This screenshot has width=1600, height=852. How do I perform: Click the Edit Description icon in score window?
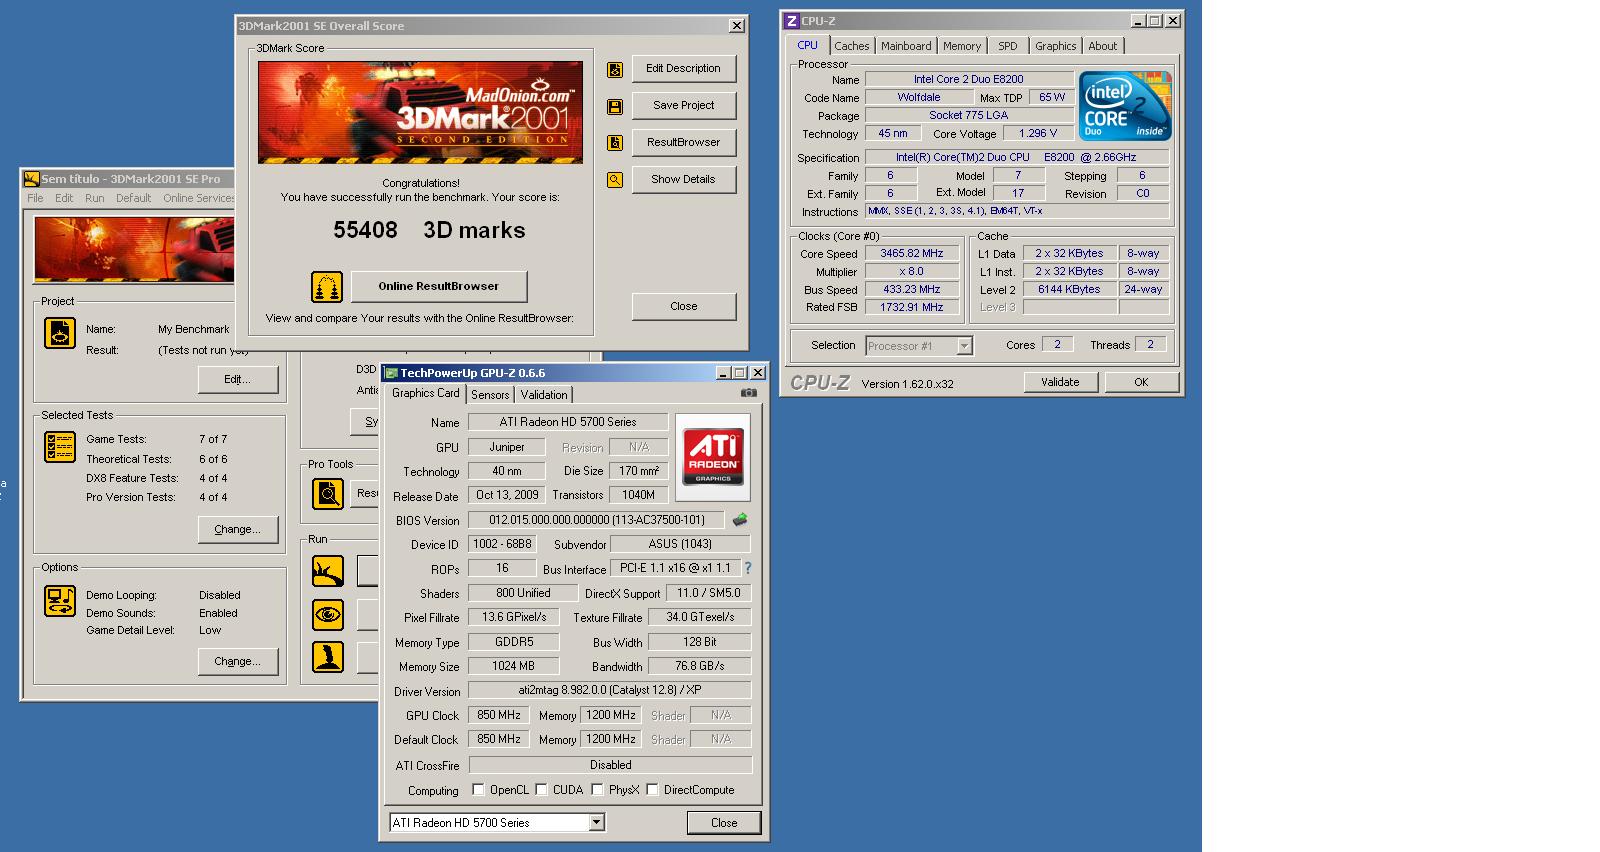pos(615,69)
